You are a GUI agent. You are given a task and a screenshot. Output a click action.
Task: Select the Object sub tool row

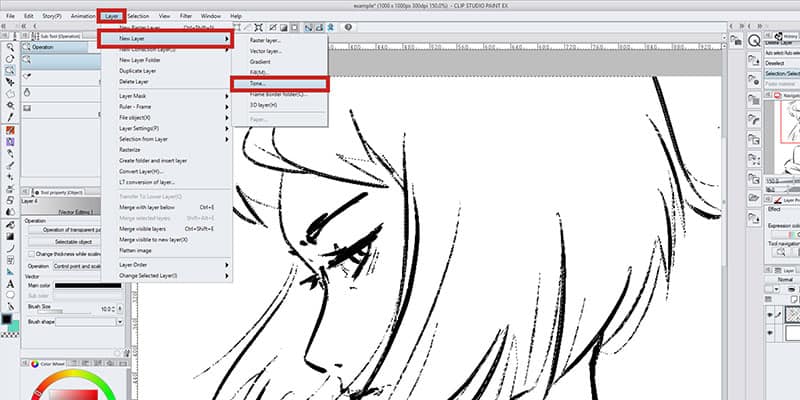coord(61,61)
